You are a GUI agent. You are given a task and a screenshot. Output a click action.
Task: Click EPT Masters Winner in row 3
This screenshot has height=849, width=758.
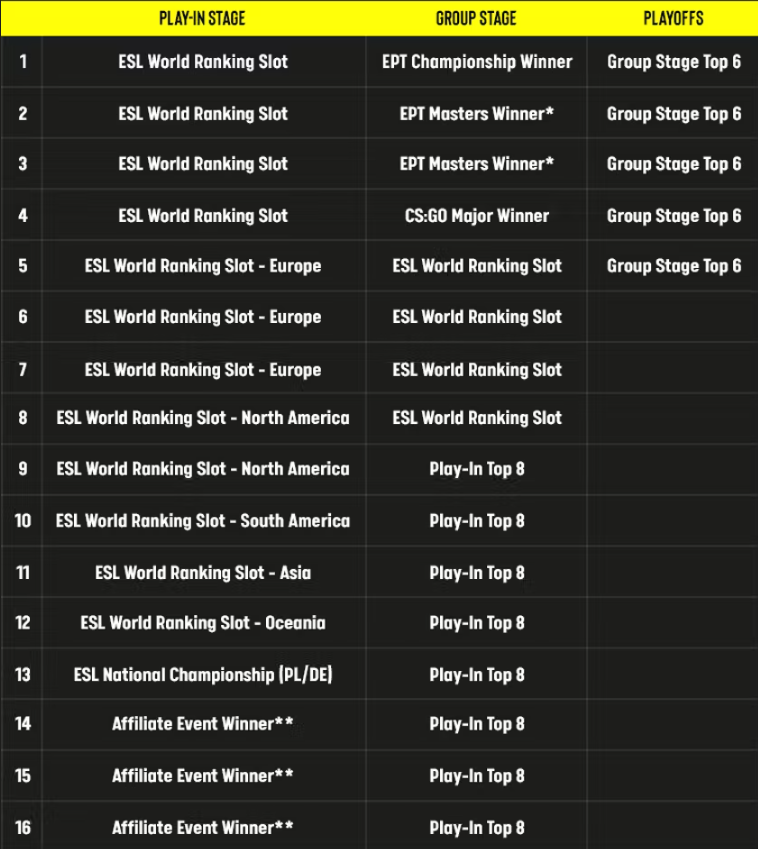[x=477, y=164]
